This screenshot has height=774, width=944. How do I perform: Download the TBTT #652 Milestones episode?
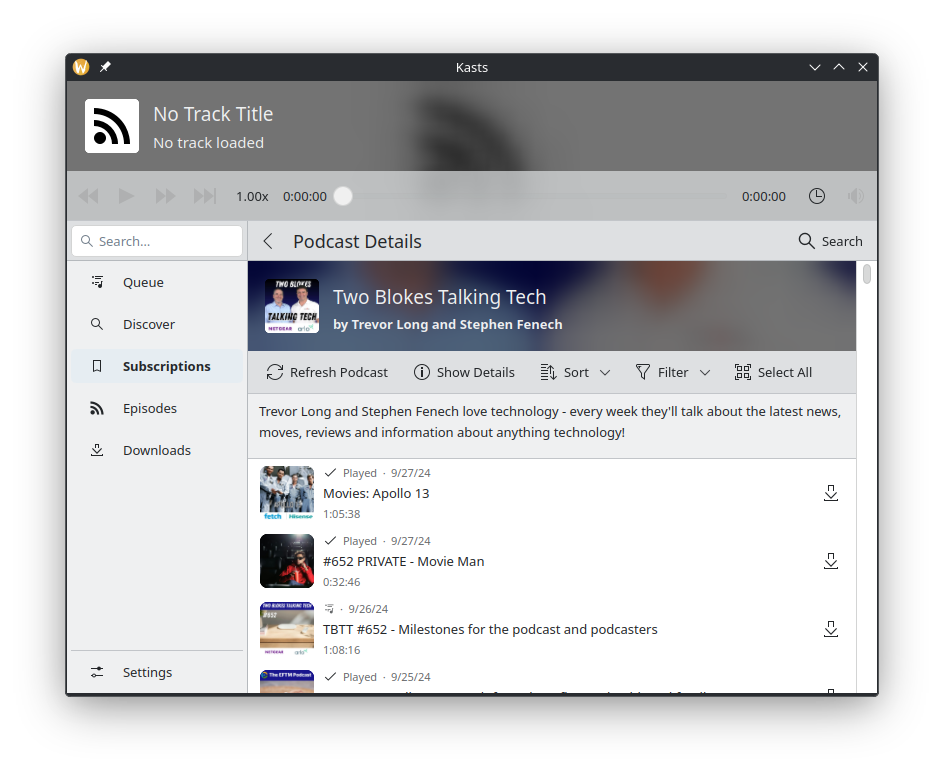click(831, 629)
